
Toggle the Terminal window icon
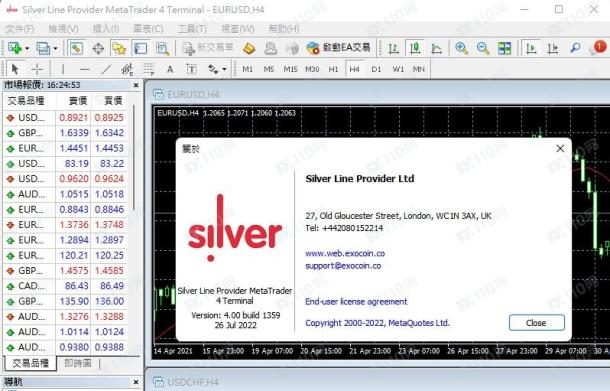(140, 48)
